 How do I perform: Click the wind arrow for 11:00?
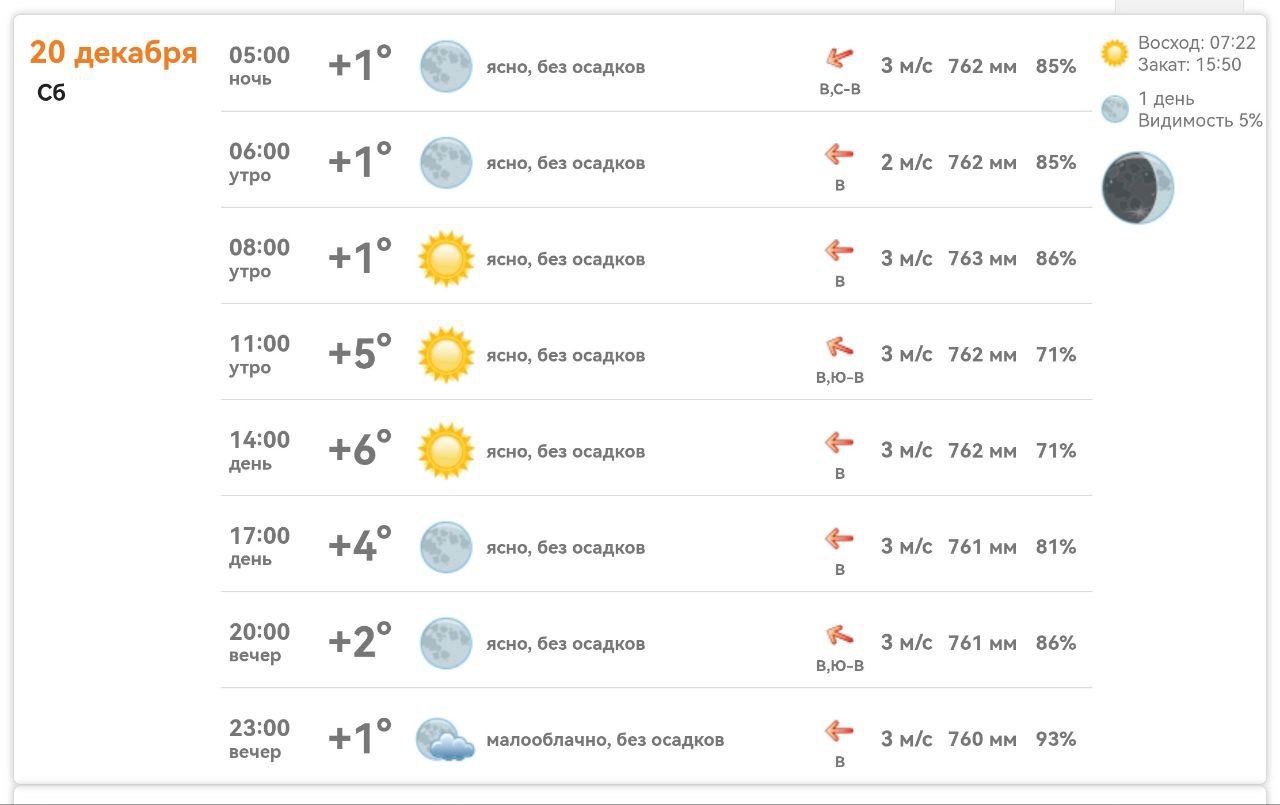tap(839, 348)
